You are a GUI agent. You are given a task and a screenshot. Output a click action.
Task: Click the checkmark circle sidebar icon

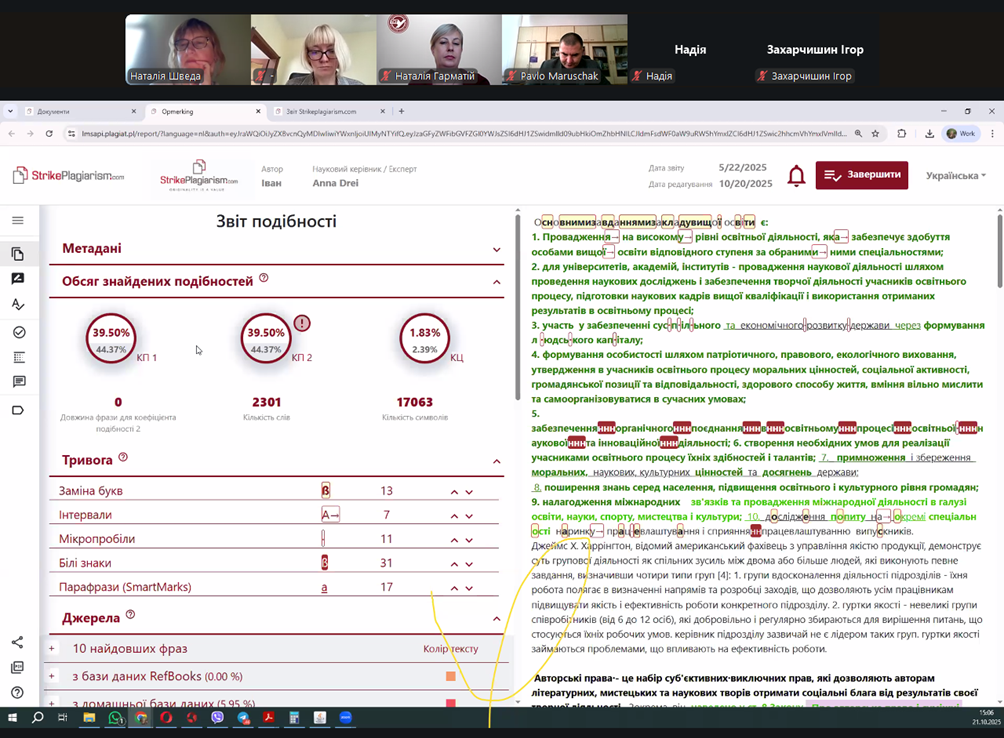(18, 332)
